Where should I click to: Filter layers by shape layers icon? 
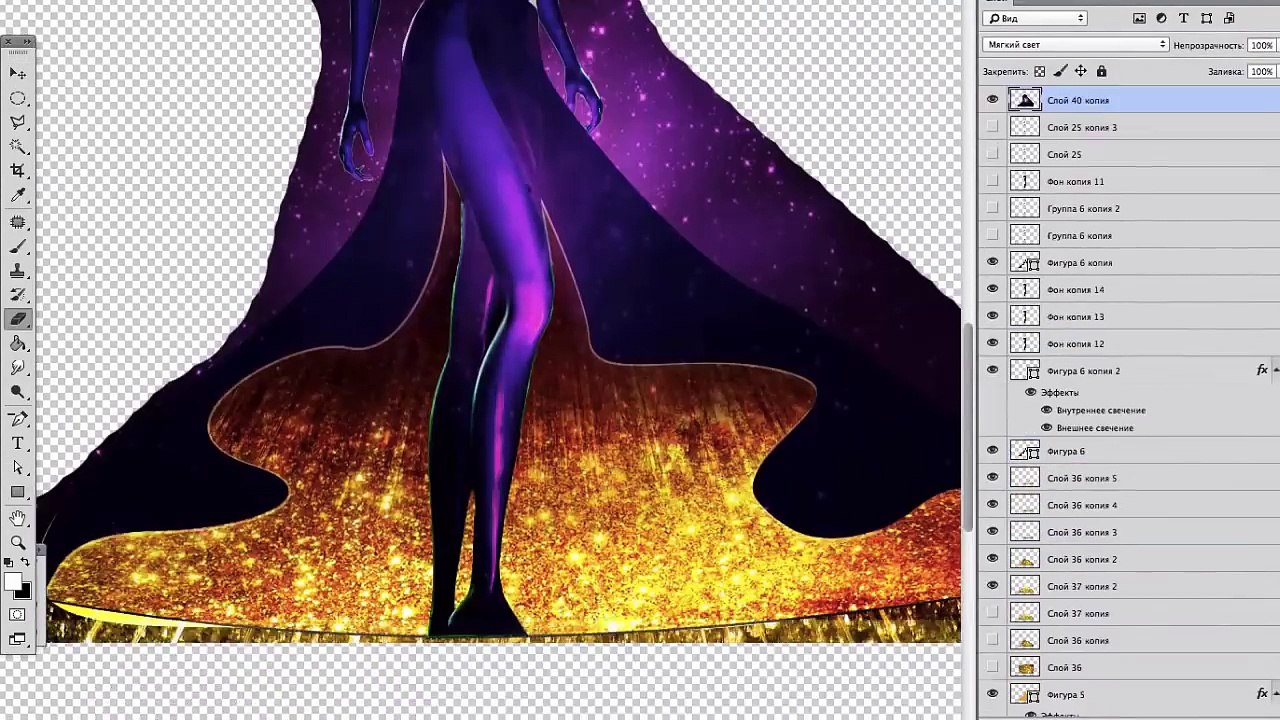(1206, 18)
